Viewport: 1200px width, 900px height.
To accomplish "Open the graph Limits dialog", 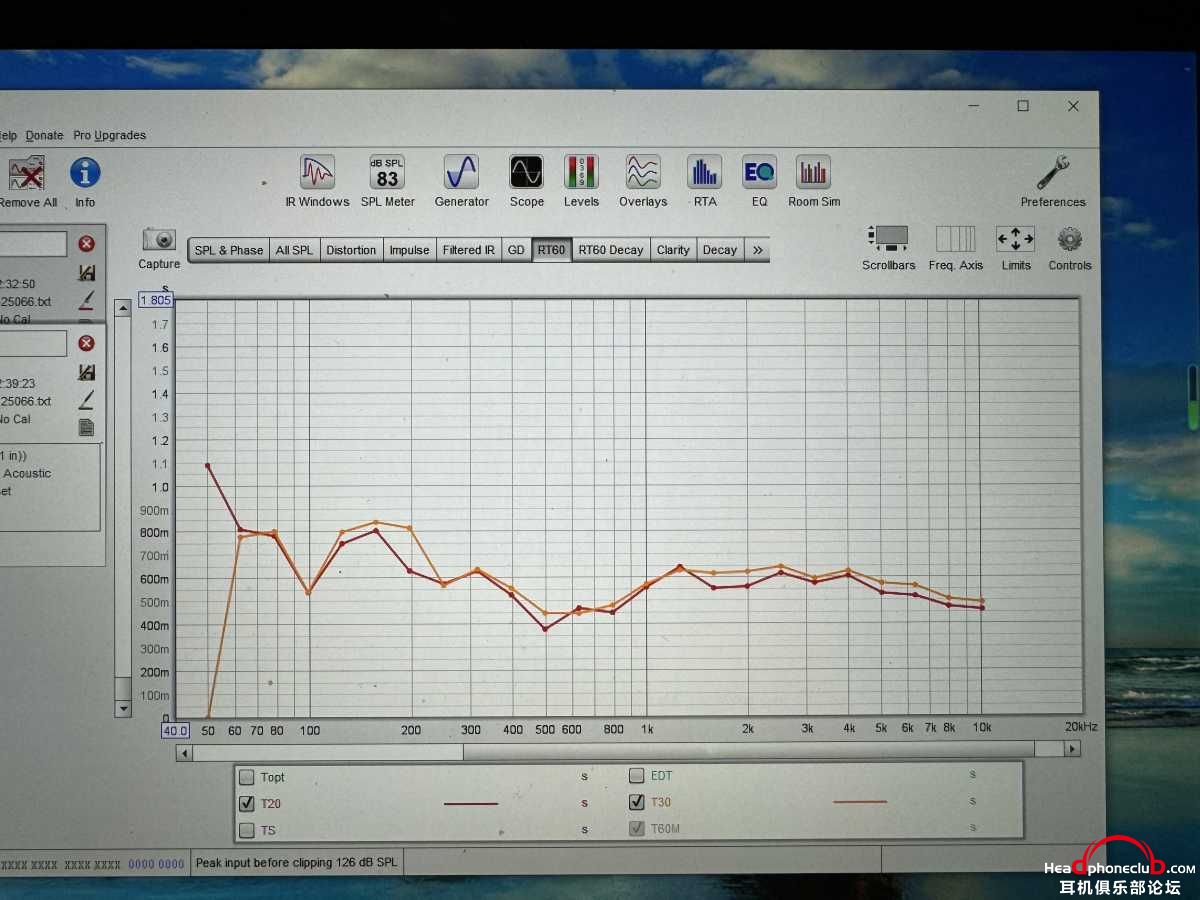I will [x=1015, y=248].
